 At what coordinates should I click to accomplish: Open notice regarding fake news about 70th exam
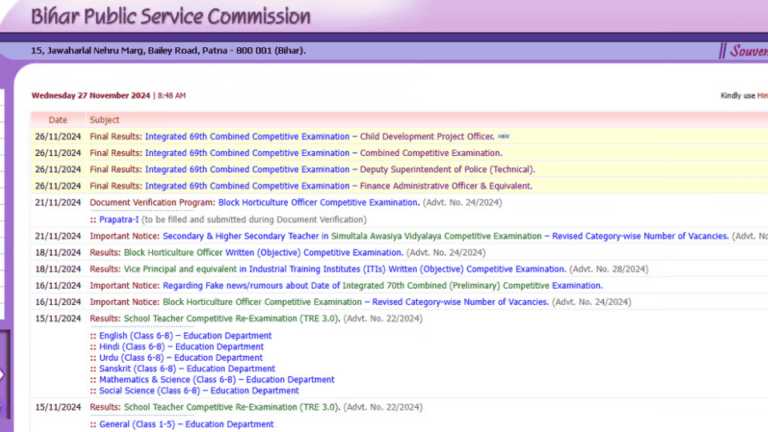tap(383, 286)
